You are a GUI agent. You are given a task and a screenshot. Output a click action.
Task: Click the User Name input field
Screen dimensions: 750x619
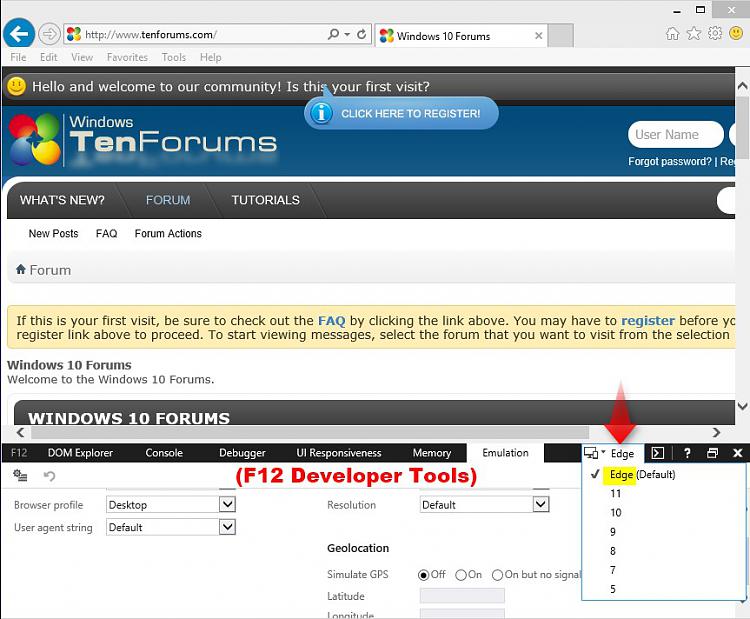point(675,135)
